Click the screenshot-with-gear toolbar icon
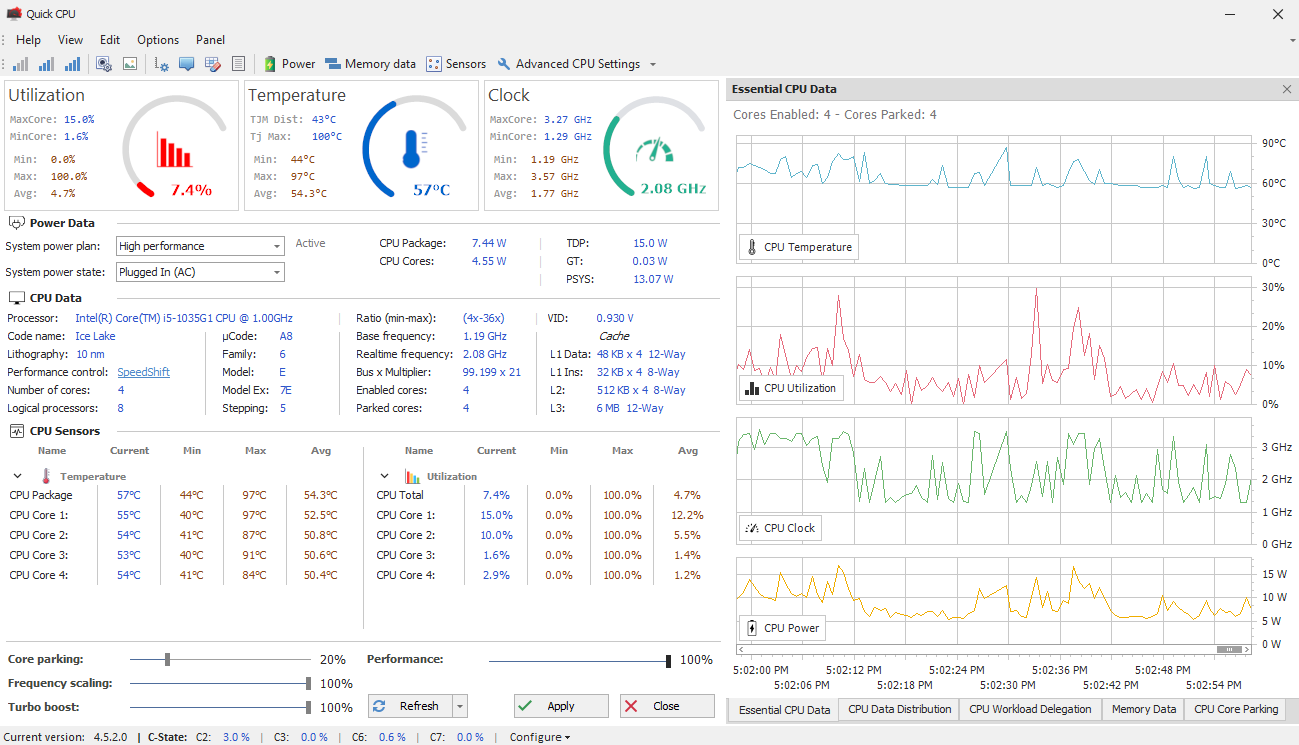 coord(104,64)
